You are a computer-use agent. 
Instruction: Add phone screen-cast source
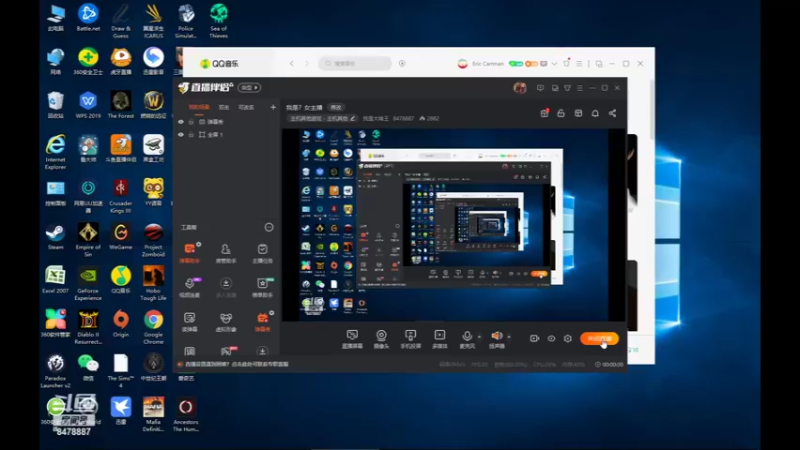click(x=410, y=339)
